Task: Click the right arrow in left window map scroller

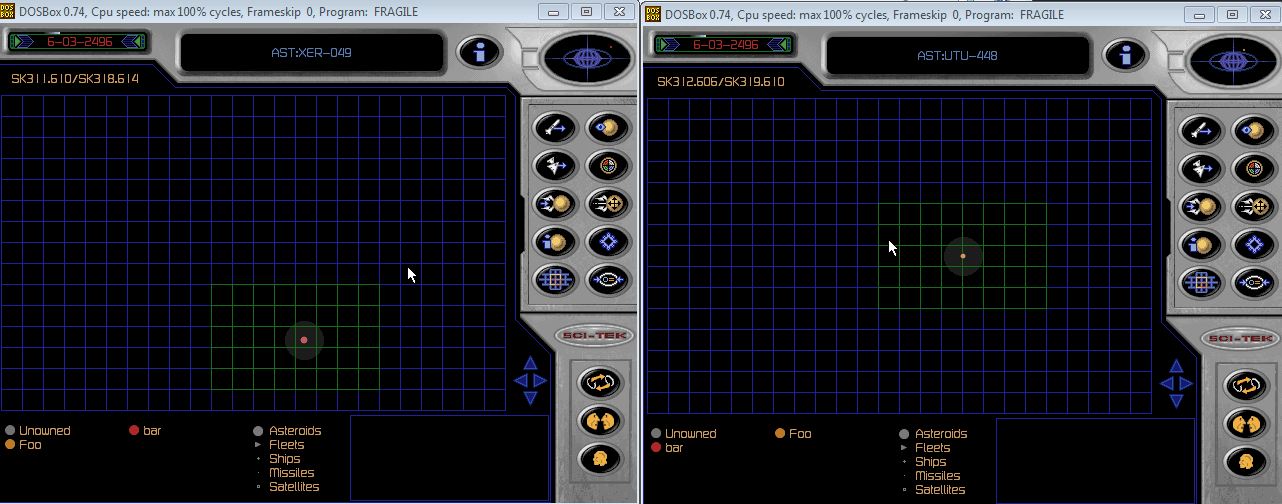Action: coord(541,380)
